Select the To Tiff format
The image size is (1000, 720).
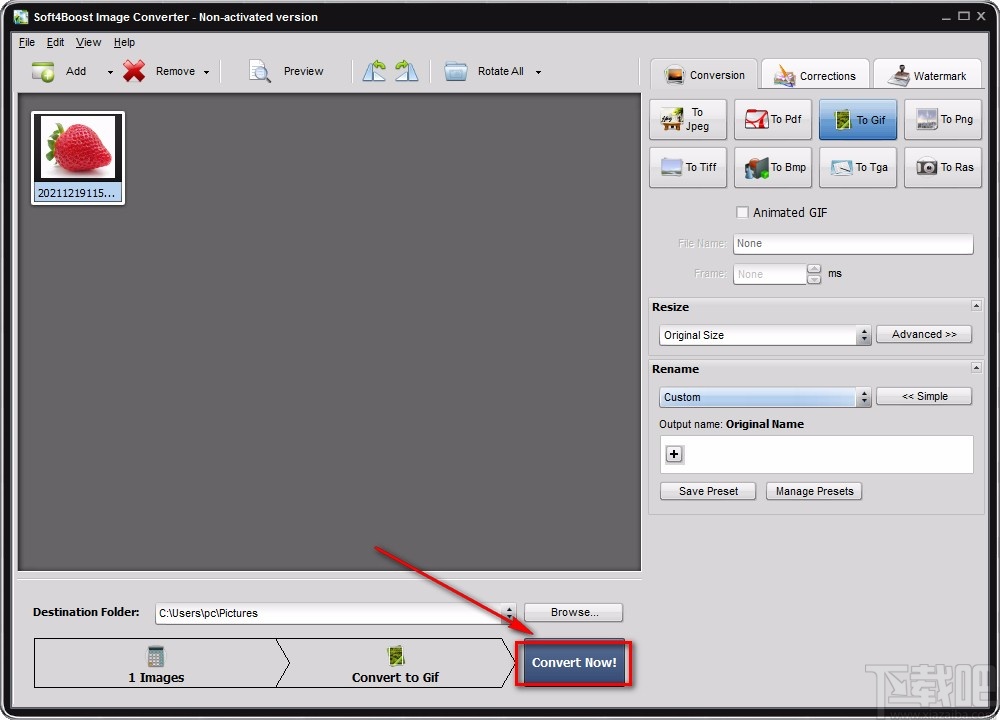tap(688, 167)
